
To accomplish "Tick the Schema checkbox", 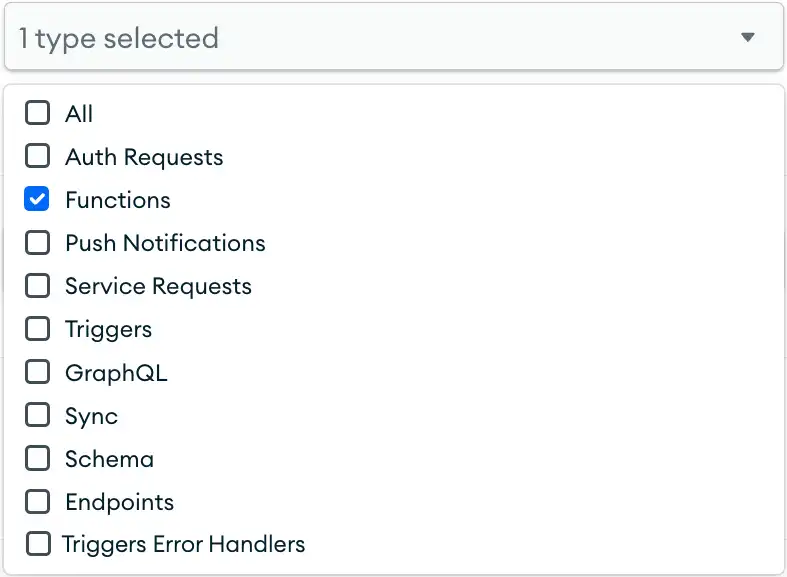I will click(37, 459).
